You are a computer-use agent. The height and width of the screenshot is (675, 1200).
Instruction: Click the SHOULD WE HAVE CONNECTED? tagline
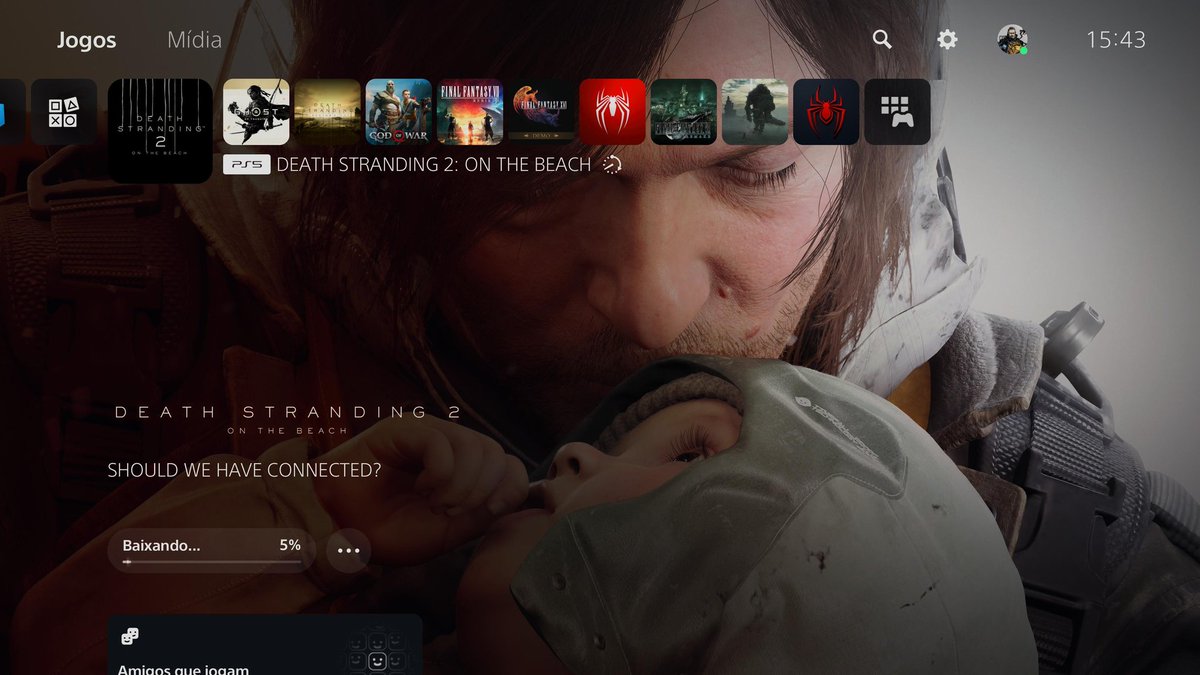coord(244,470)
